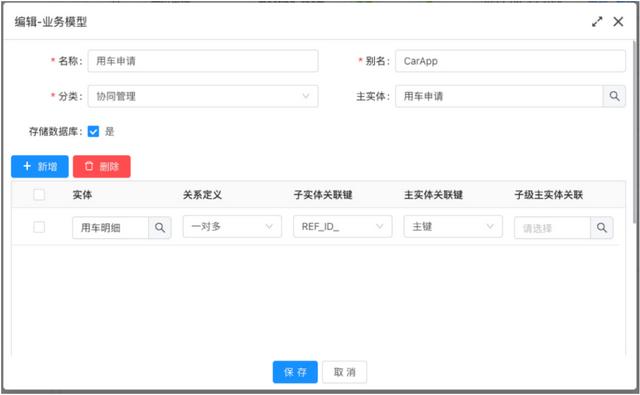The image size is (640, 395).
Task: Expand the dialog to fullscreen
Action: point(597,22)
